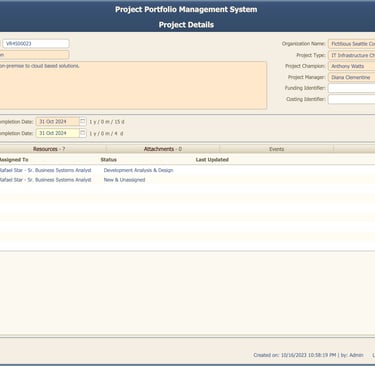This screenshot has width=375, height=366.
Task: Click the VR#500023 identifier field
Action: 36,44
